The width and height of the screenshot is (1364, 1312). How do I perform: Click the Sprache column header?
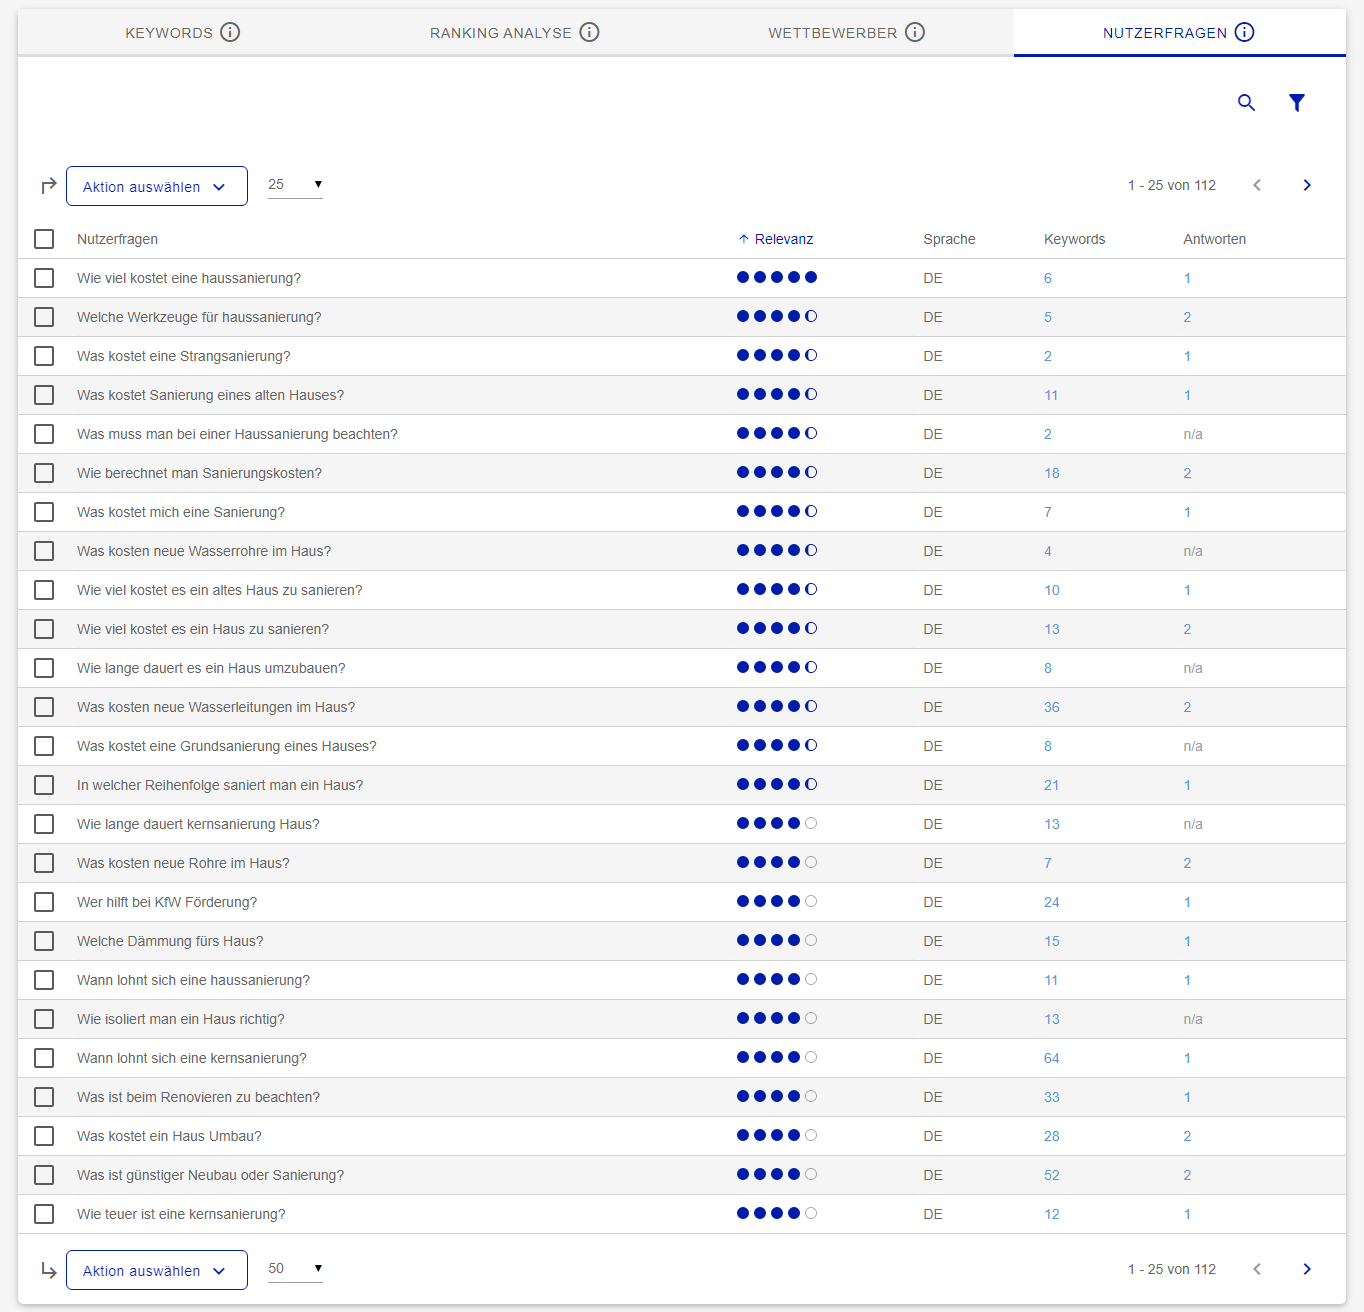pos(949,239)
